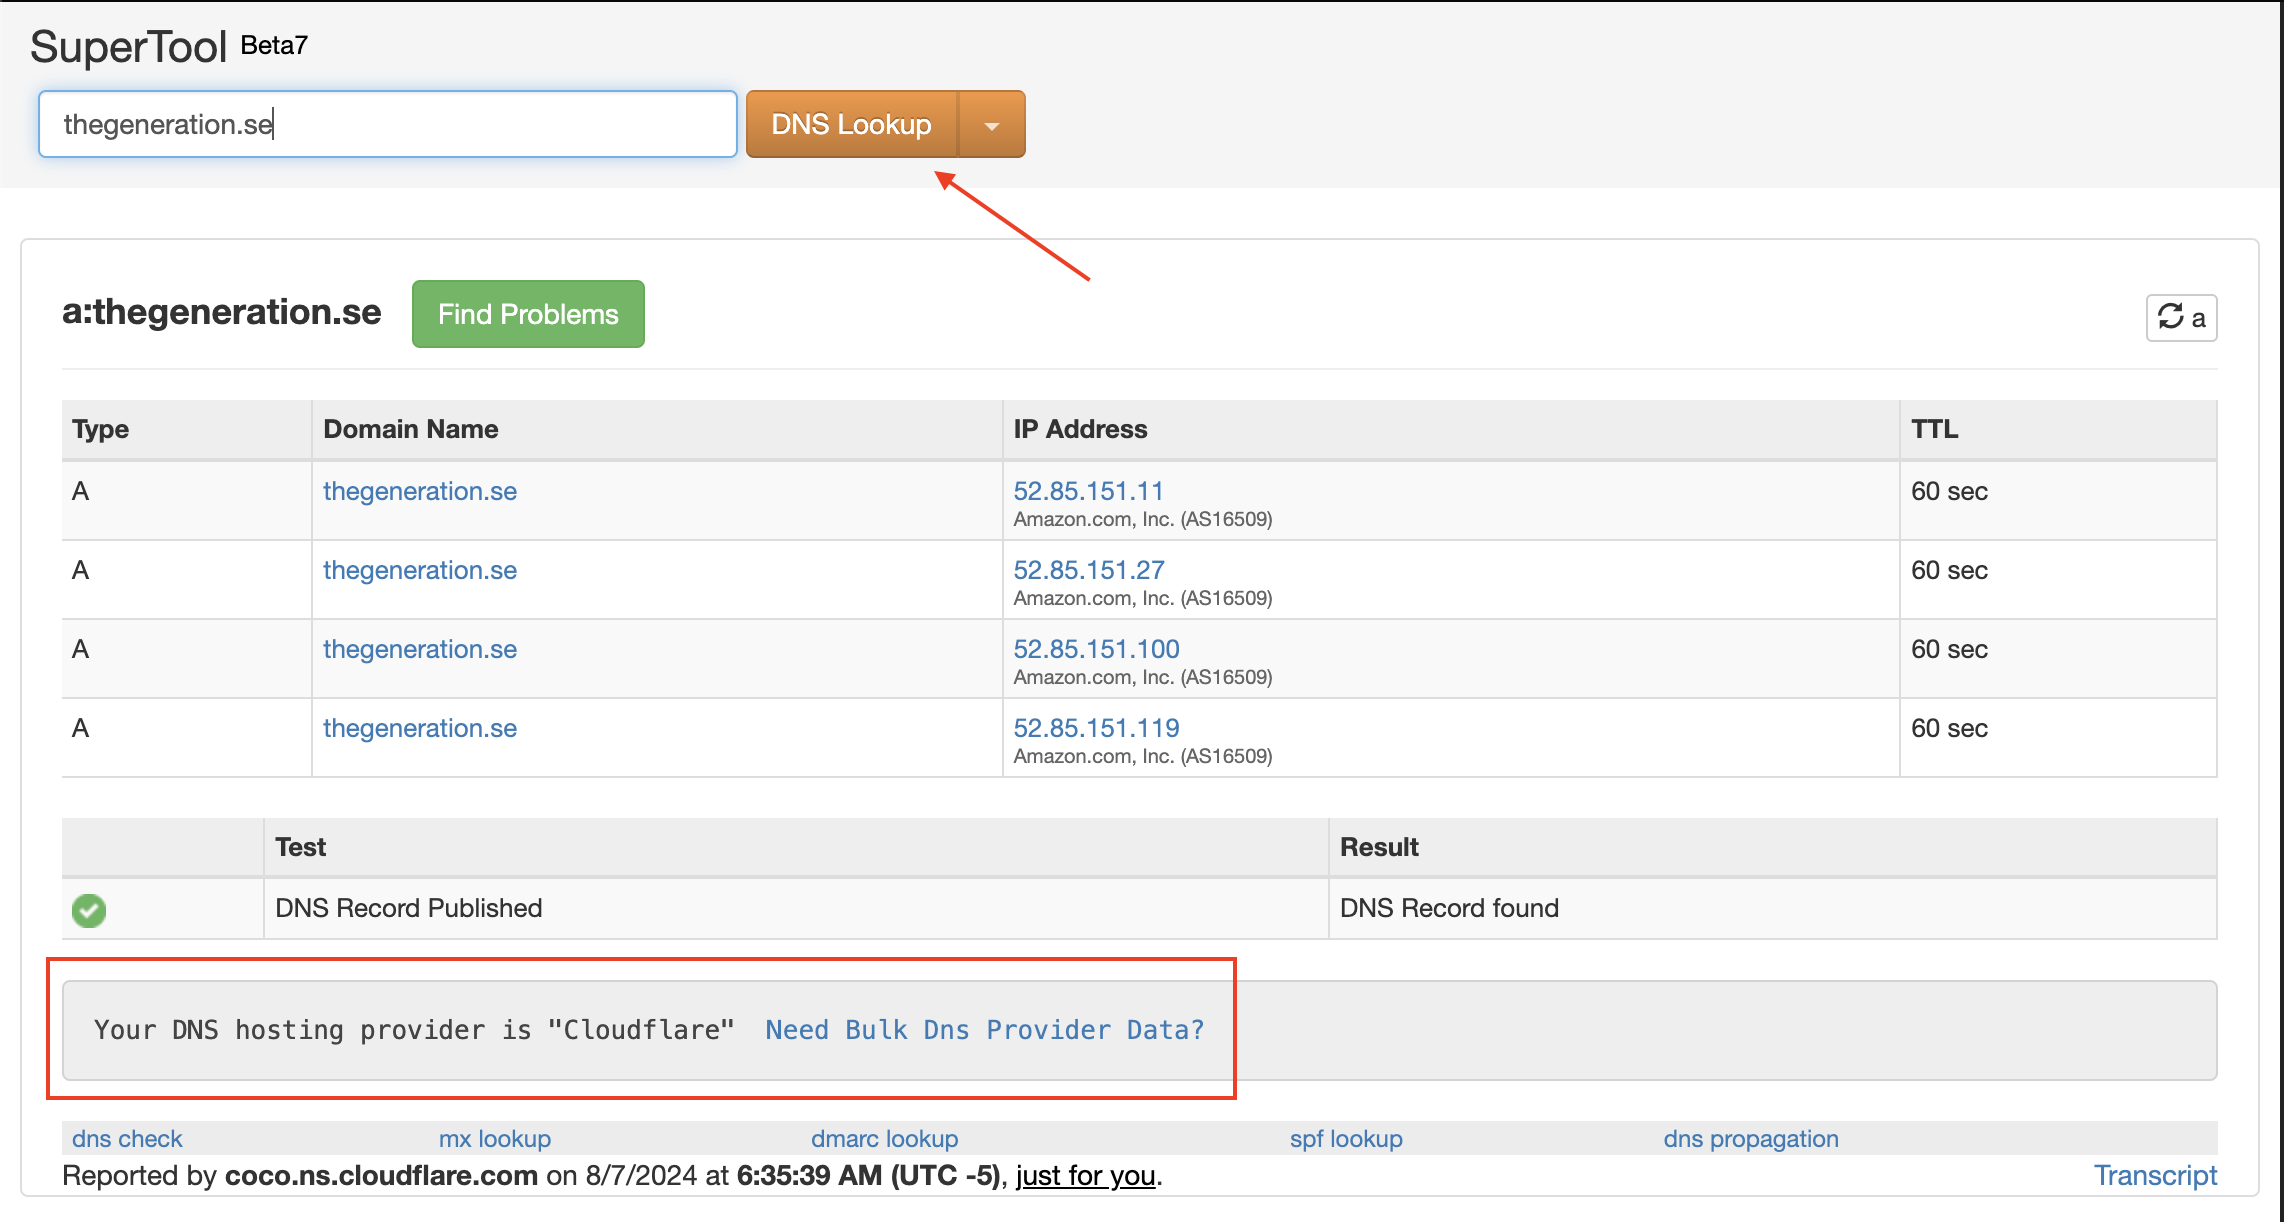The height and width of the screenshot is (1222, 2284).
Task: Select the dmarc lookup link
Action: (x=884, y=1139)
